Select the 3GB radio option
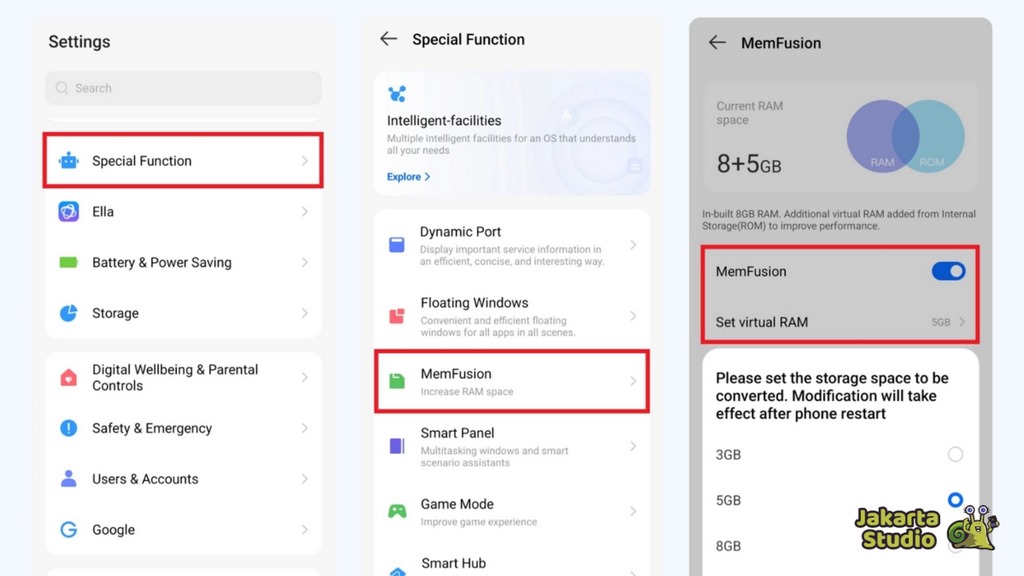Image resolution: width=1024 pixels, height=576 pixels. (x=955, y=455)
